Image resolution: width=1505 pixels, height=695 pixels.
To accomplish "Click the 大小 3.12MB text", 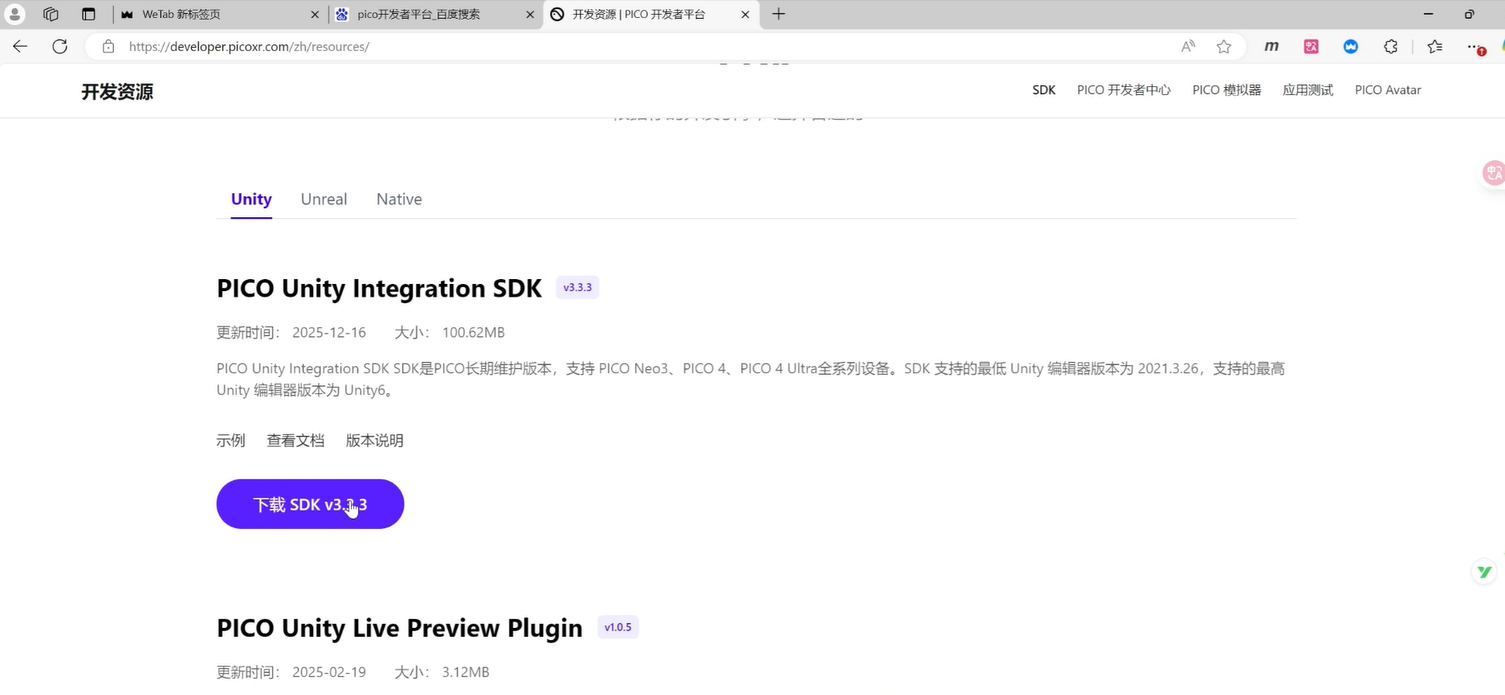I will coord(442,672).
